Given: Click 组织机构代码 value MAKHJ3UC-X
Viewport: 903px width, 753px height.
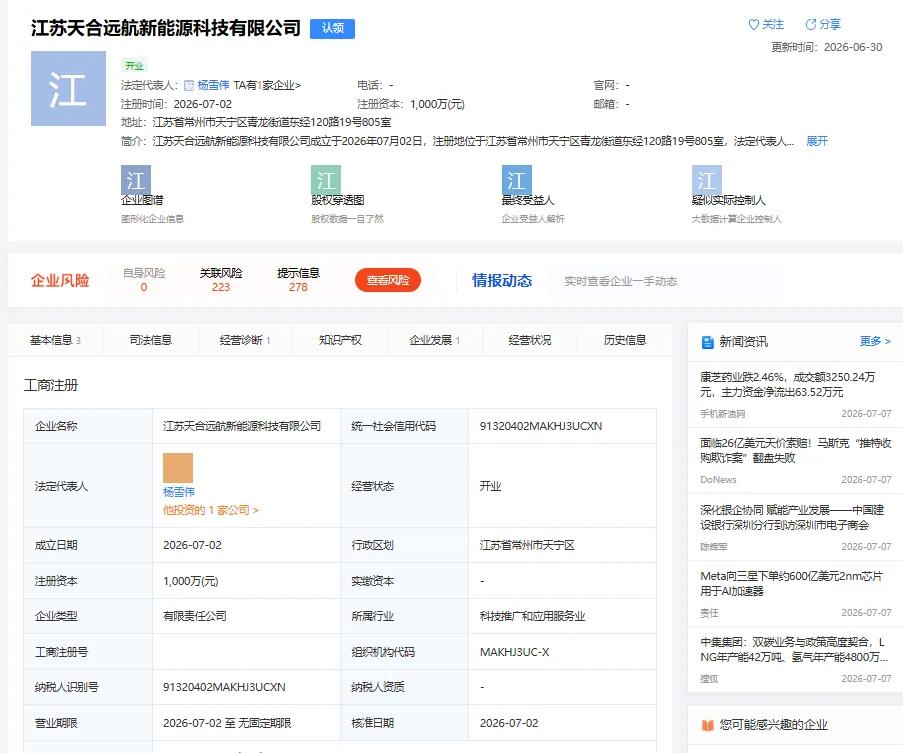Looking at the screenshot, I should [514, 652].
